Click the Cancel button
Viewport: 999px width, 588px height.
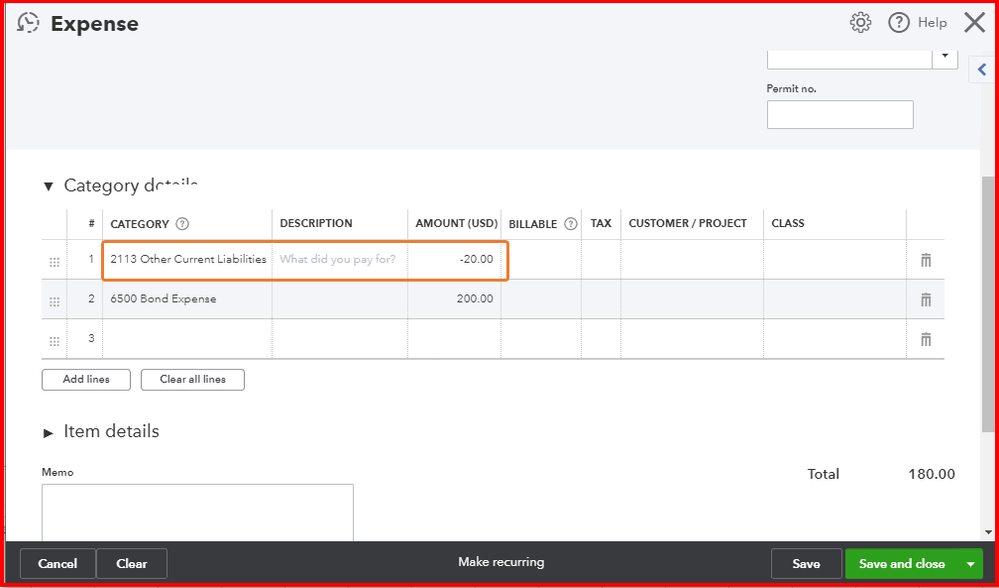(x=58, y=564)
